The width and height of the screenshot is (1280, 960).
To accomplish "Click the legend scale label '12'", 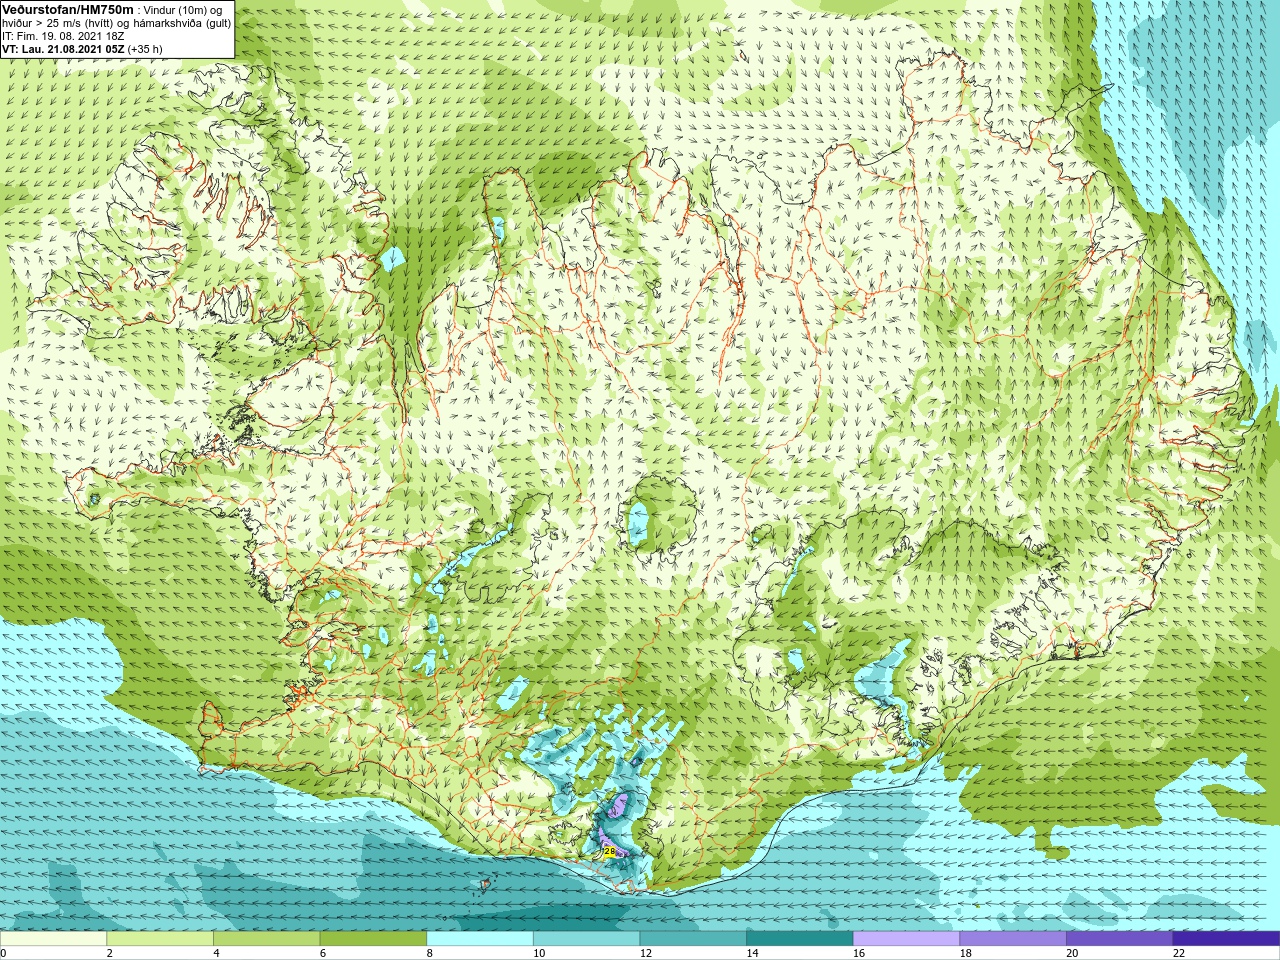I will click(x=646, y=953).
